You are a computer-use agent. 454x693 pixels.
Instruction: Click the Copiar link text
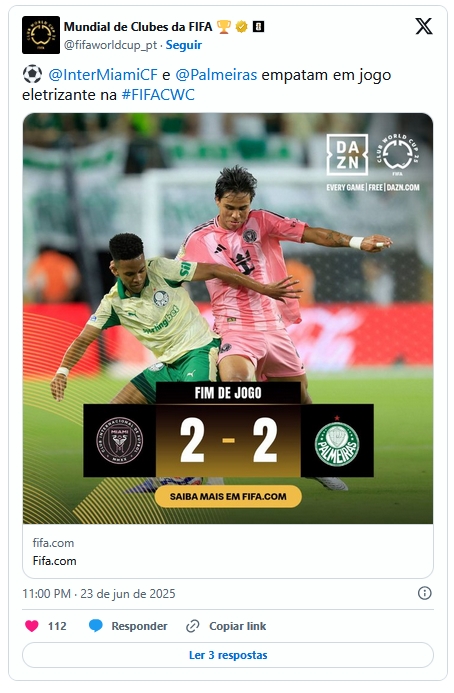pyautogui.click(x=237, y=626)
